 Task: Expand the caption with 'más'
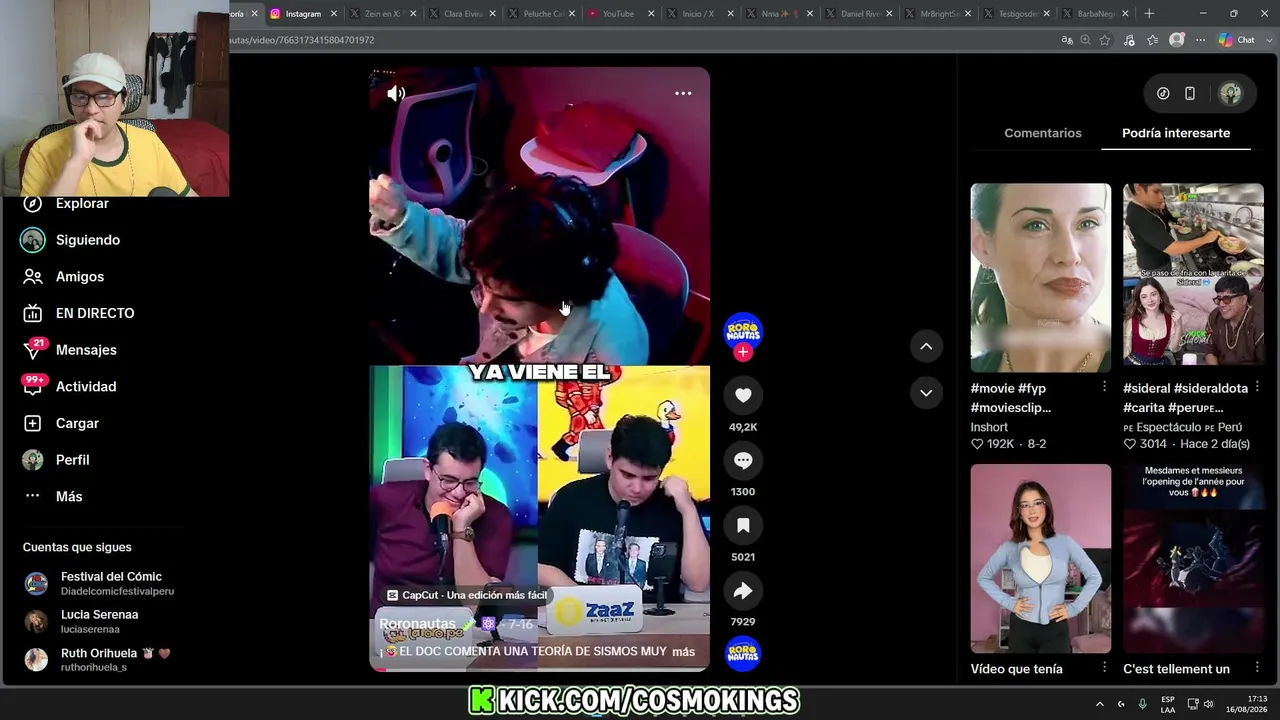coord(683,652)
